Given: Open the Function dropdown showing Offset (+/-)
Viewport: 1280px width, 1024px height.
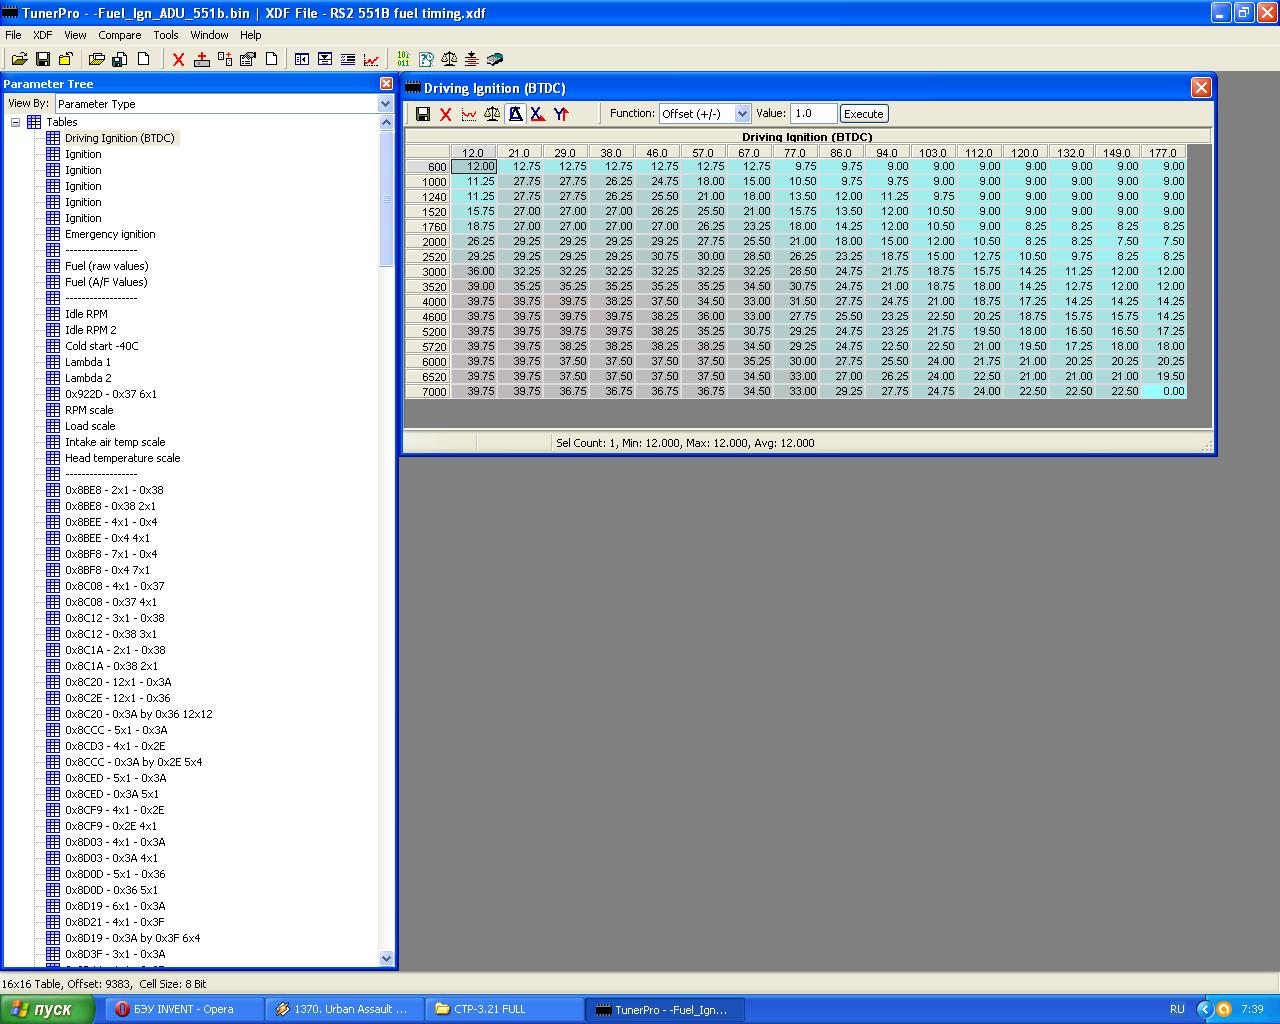Looking at the screenshot, I should click(x=741, y=114).
